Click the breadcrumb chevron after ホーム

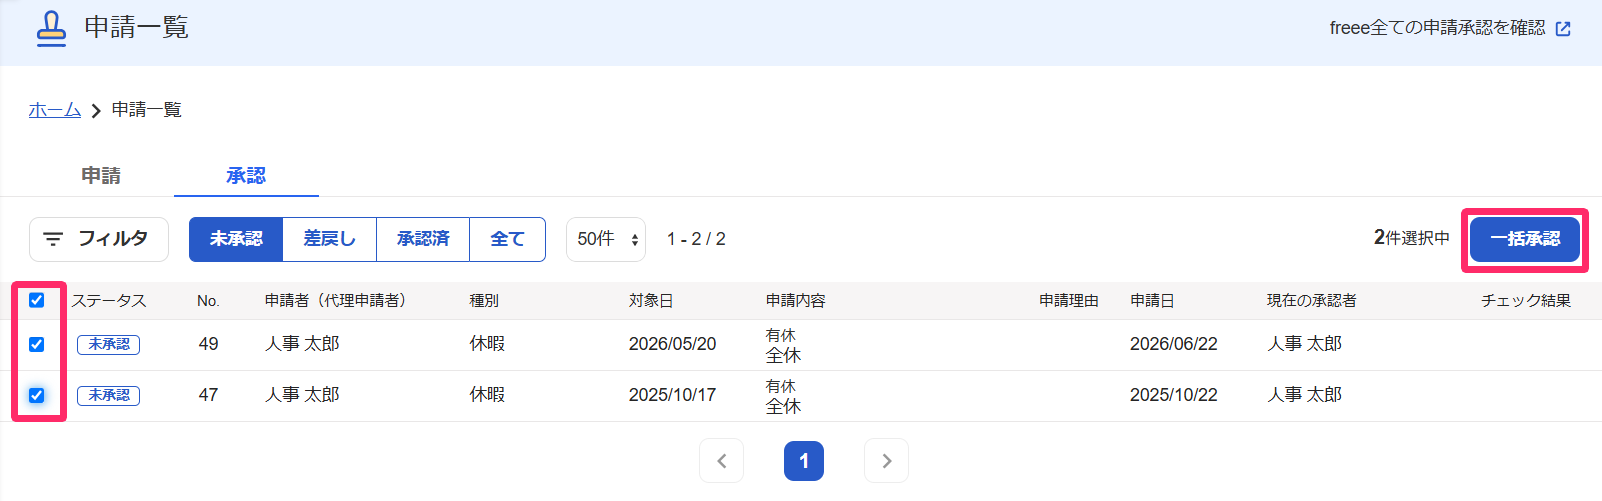click(96, 111)
